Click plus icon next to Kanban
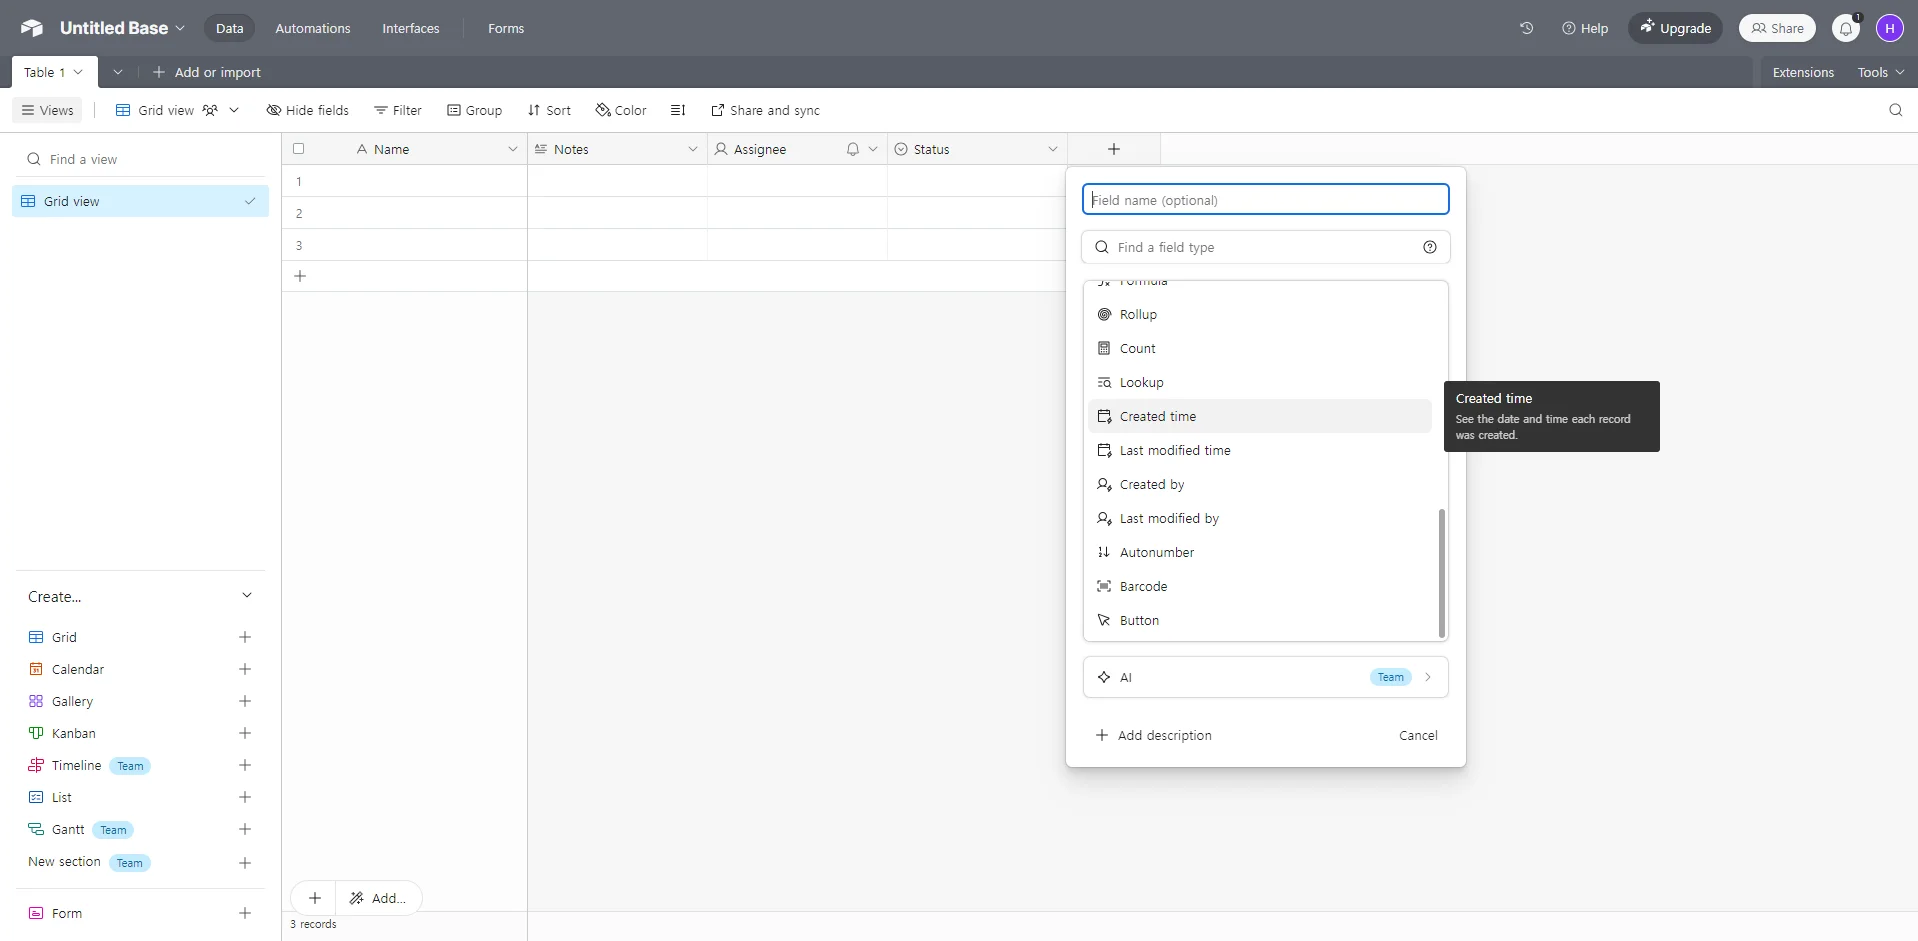Viewport: 1918px width, 941px height. click(245, 733)
